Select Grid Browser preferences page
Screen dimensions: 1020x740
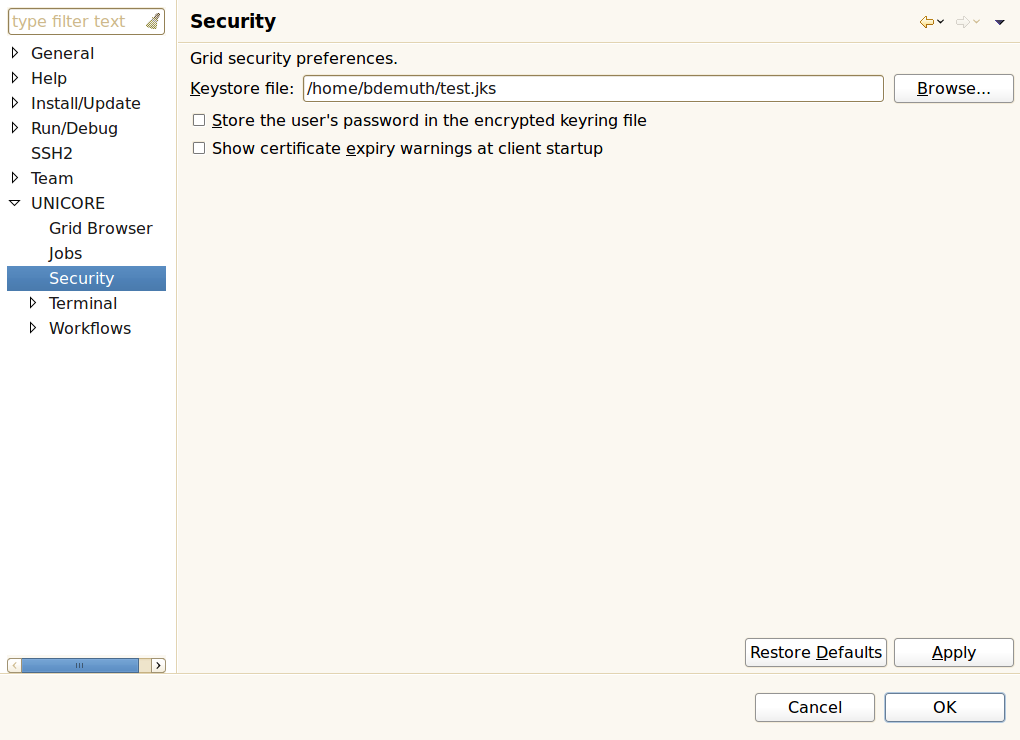click(x=100, y=228)
